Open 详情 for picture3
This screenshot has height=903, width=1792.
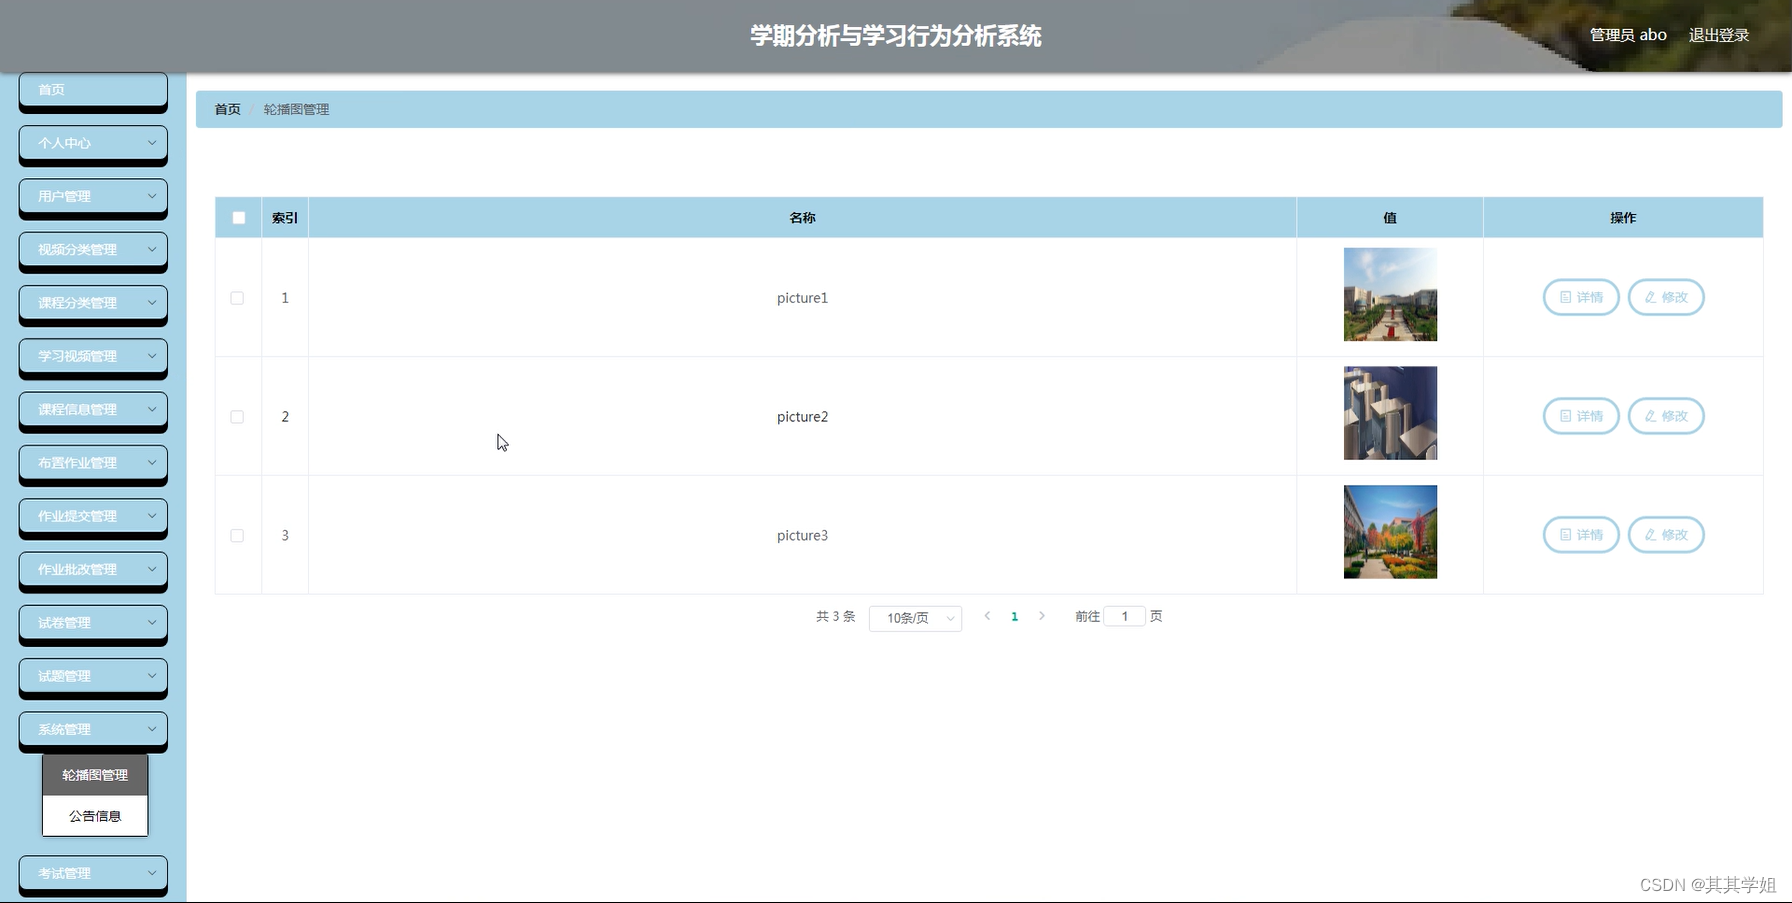pyautogui.click(x=1580, y=535)
